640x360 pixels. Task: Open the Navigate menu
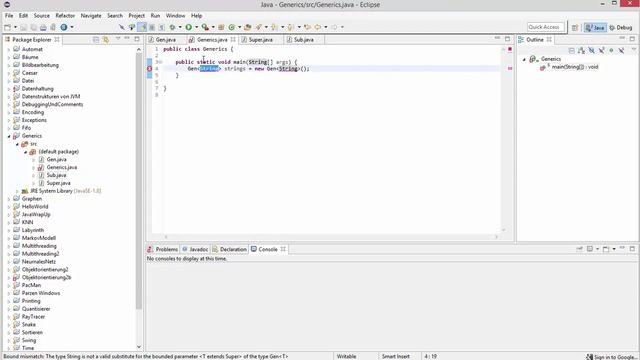coord(91,16)
